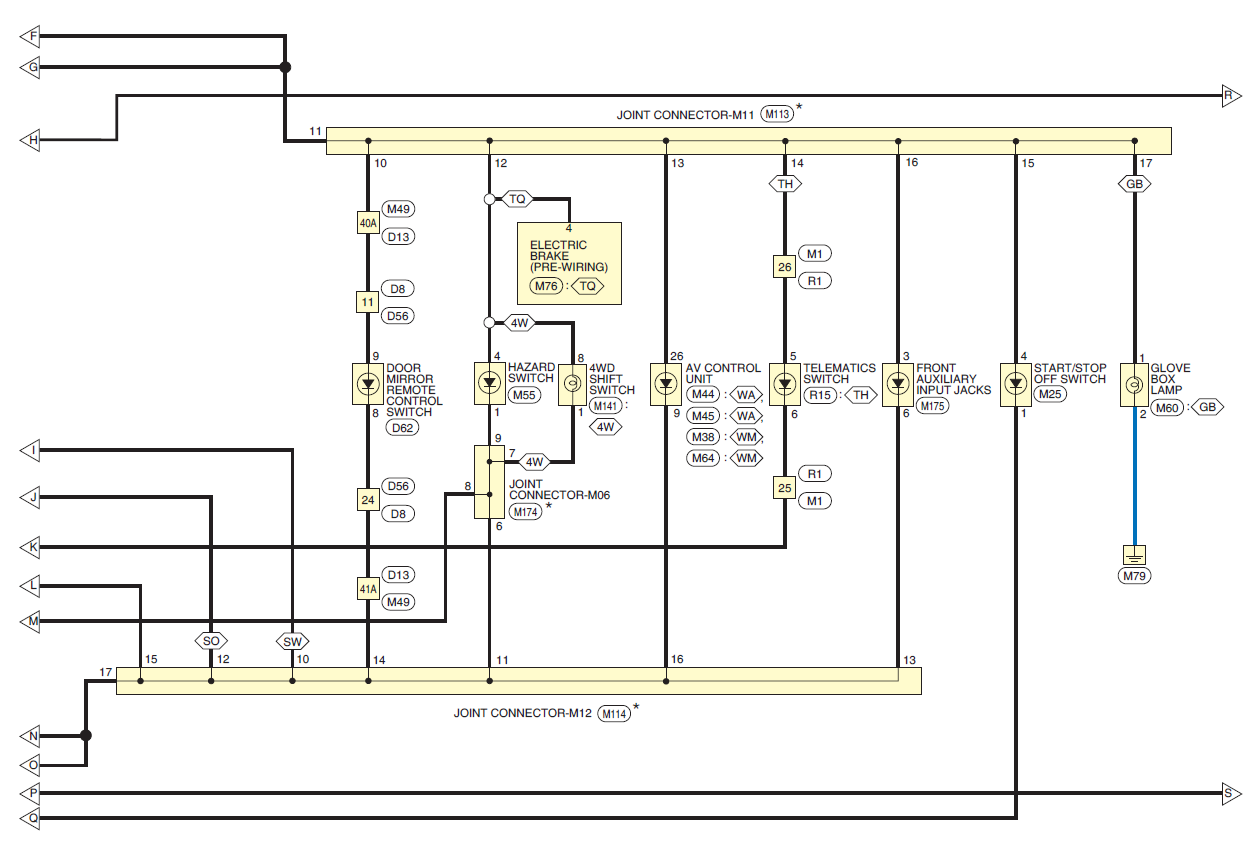Viewport: 1257px width, 856px height.
Task: Select the FRONT AUXILIARY INPUT JACKS text
Action: click(x=954, y=379)
